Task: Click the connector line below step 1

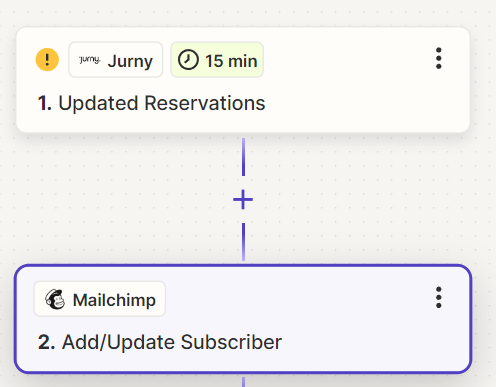Action: [243, 157]
